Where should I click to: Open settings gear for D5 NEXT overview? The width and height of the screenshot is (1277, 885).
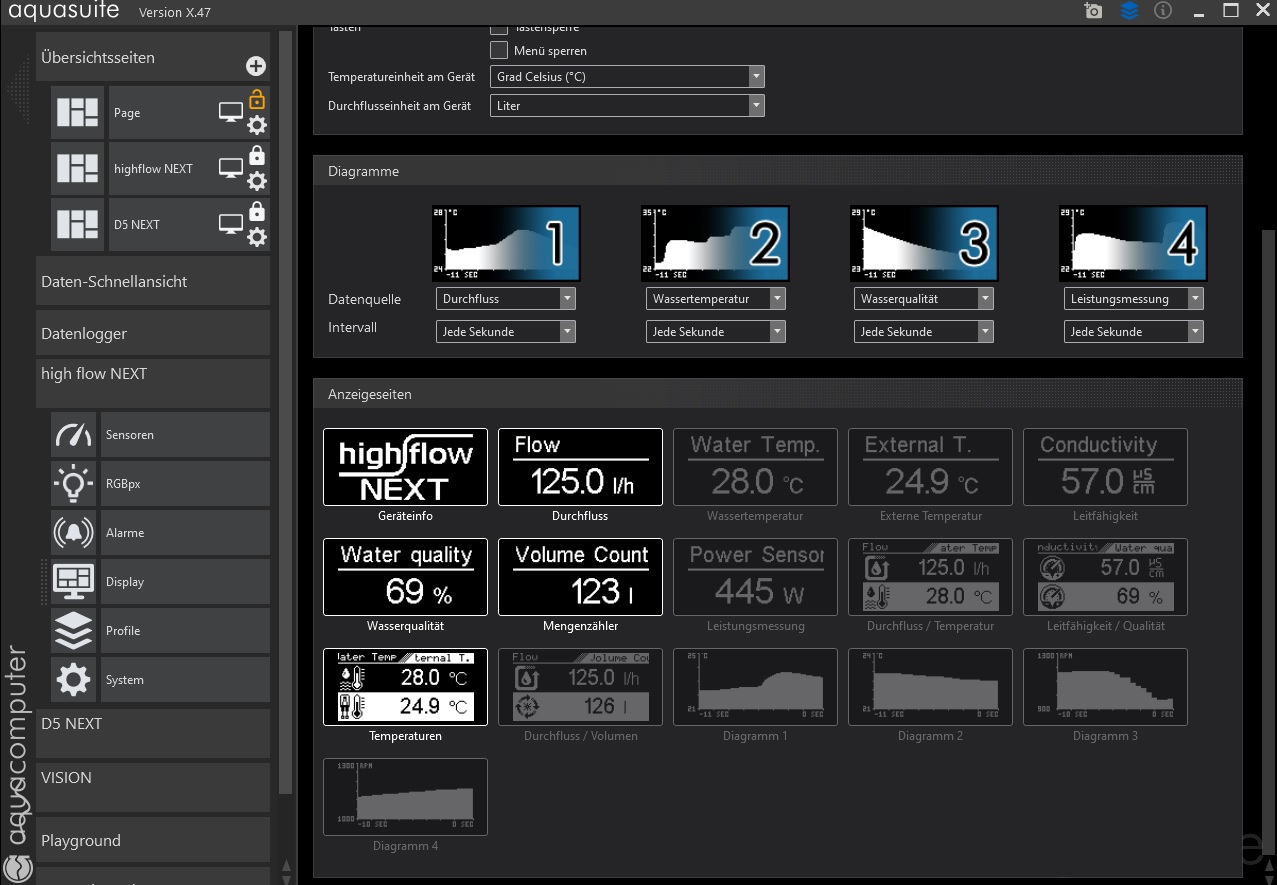(x=257, y=237)
